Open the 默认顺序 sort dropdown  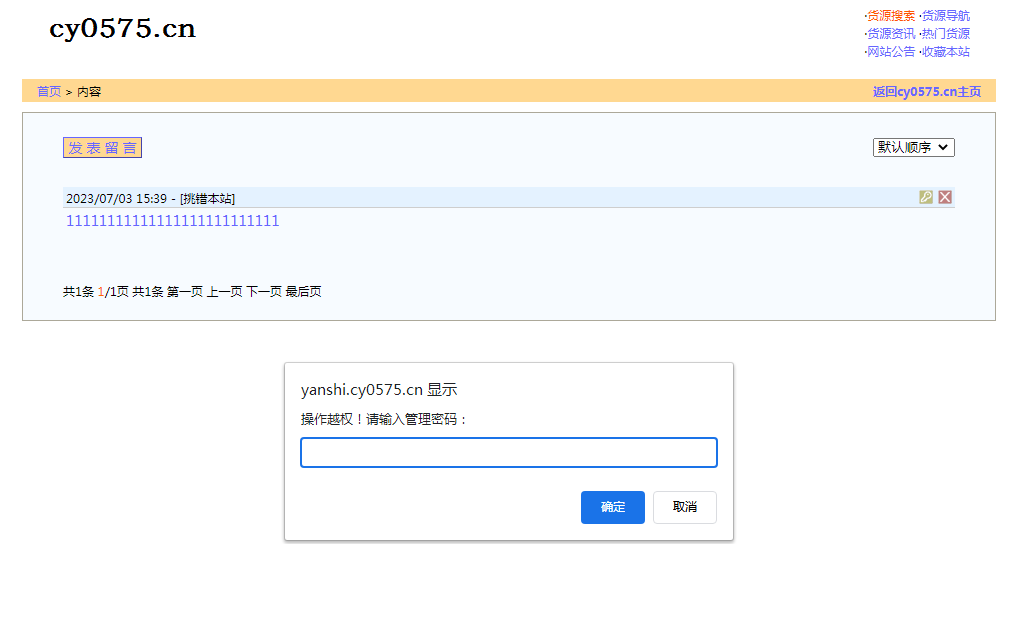[x=914, y=147]
